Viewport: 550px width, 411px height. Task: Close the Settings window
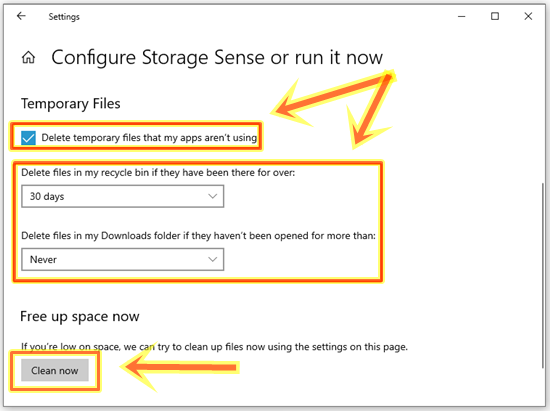click(528, 16)
